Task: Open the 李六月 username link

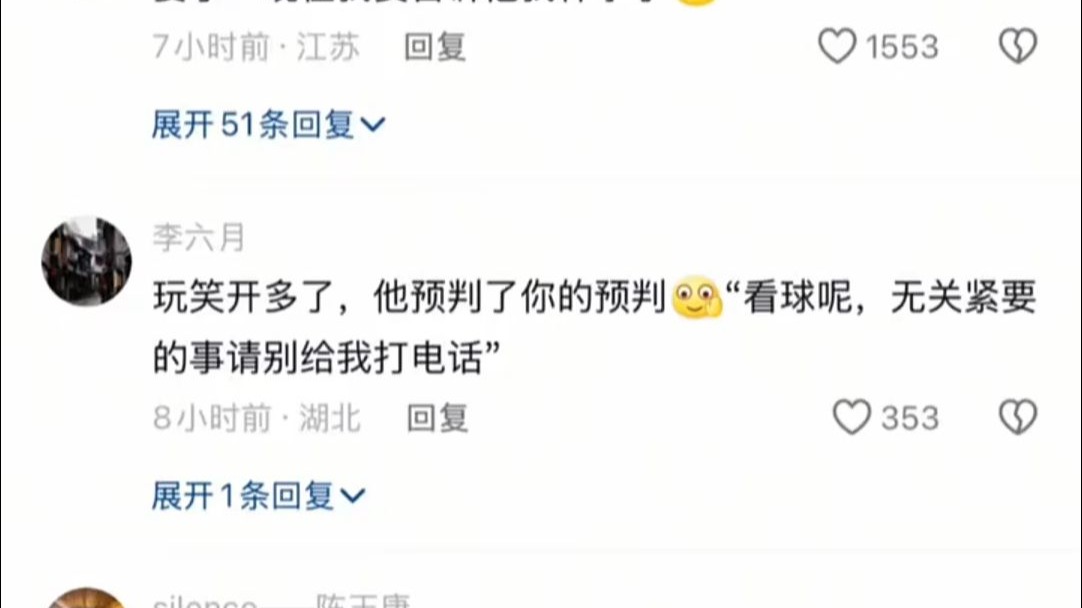Action: click(199, 237)
